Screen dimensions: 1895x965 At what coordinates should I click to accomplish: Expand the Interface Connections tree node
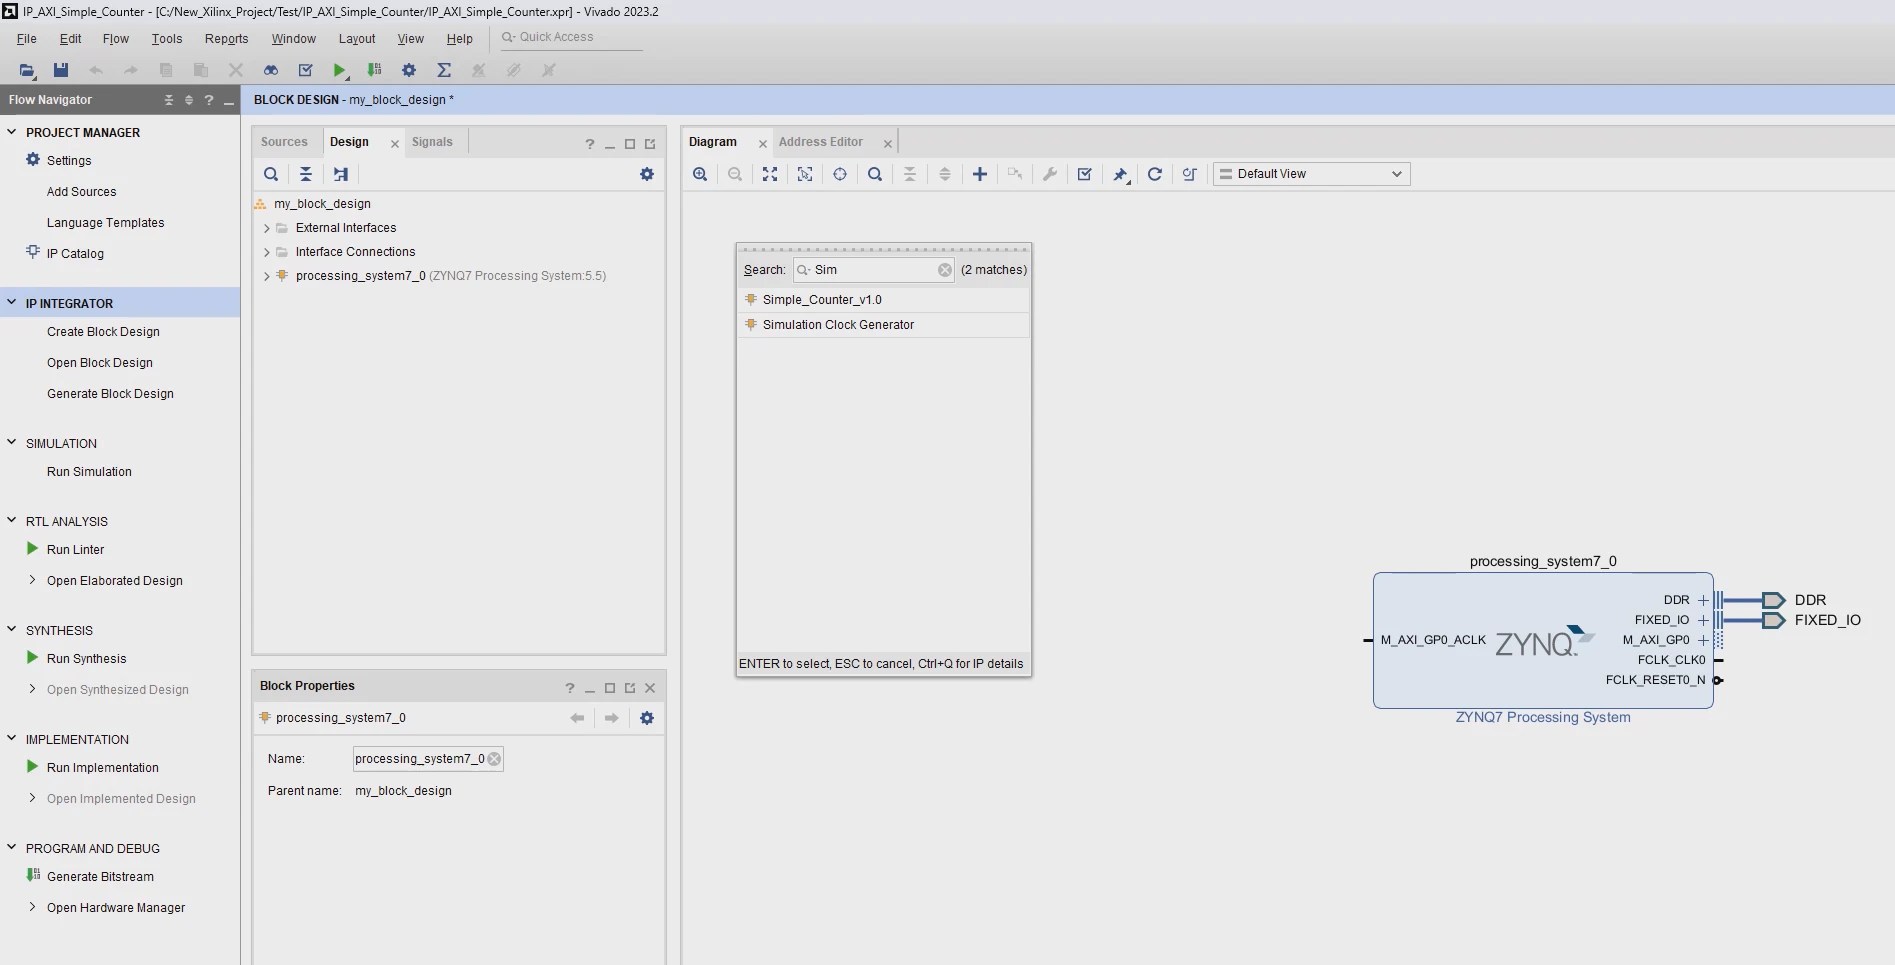click(x=267, y=252)
